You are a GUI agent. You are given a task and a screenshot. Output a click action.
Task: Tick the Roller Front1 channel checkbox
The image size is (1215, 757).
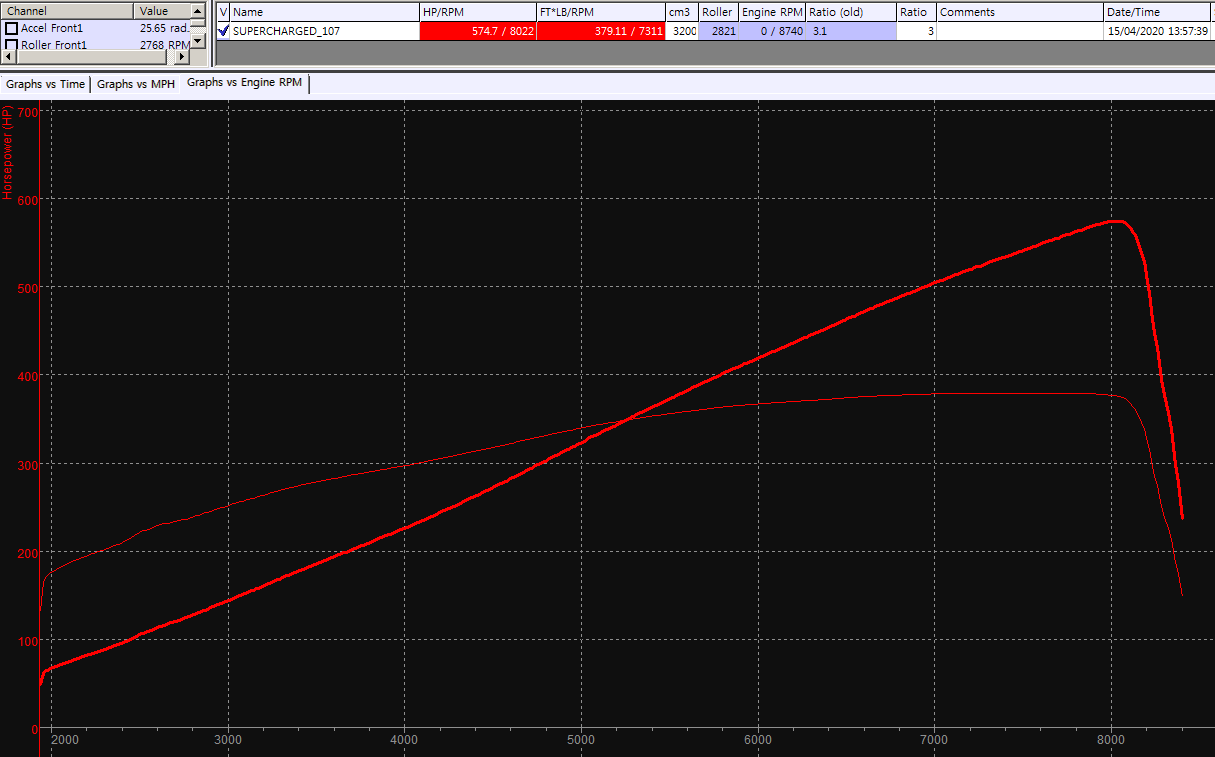(x=12, y=45)
